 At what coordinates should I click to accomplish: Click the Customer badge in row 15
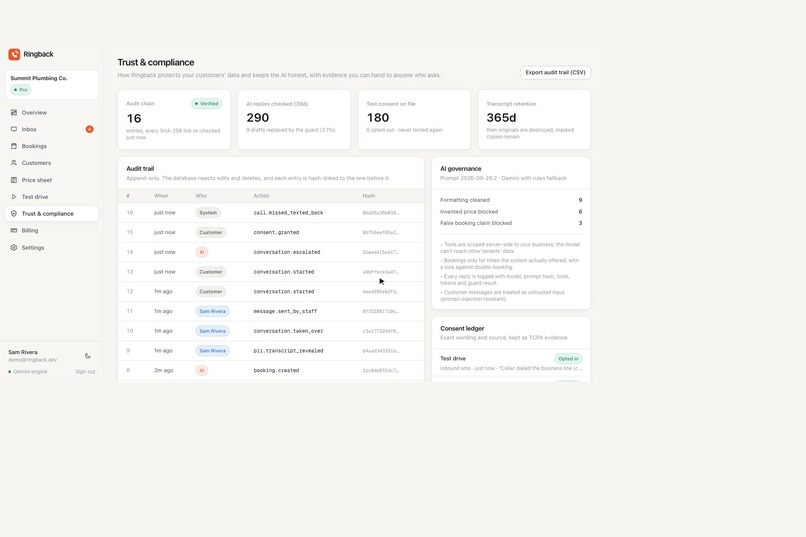pos(211,232)
